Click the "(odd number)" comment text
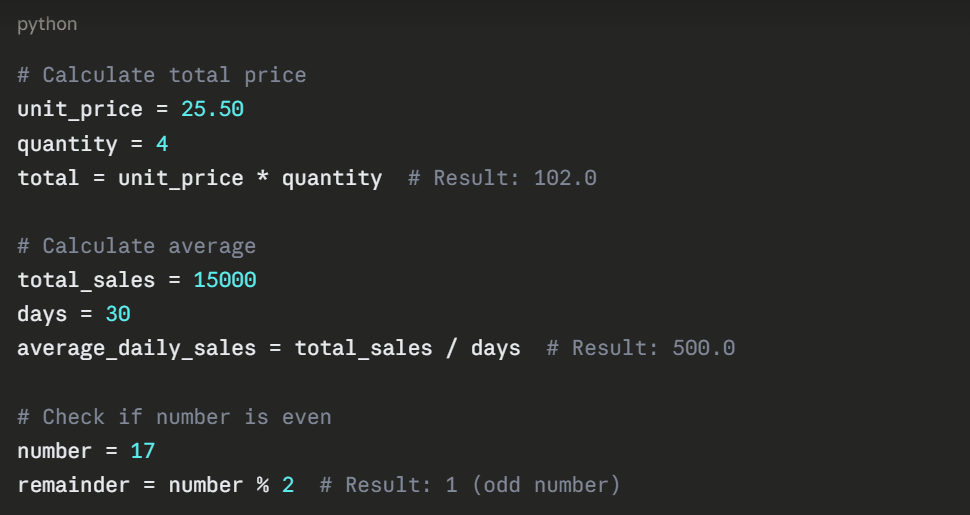Image resolution: width=970 pixels, height=515 pixels. click(546, 485)
